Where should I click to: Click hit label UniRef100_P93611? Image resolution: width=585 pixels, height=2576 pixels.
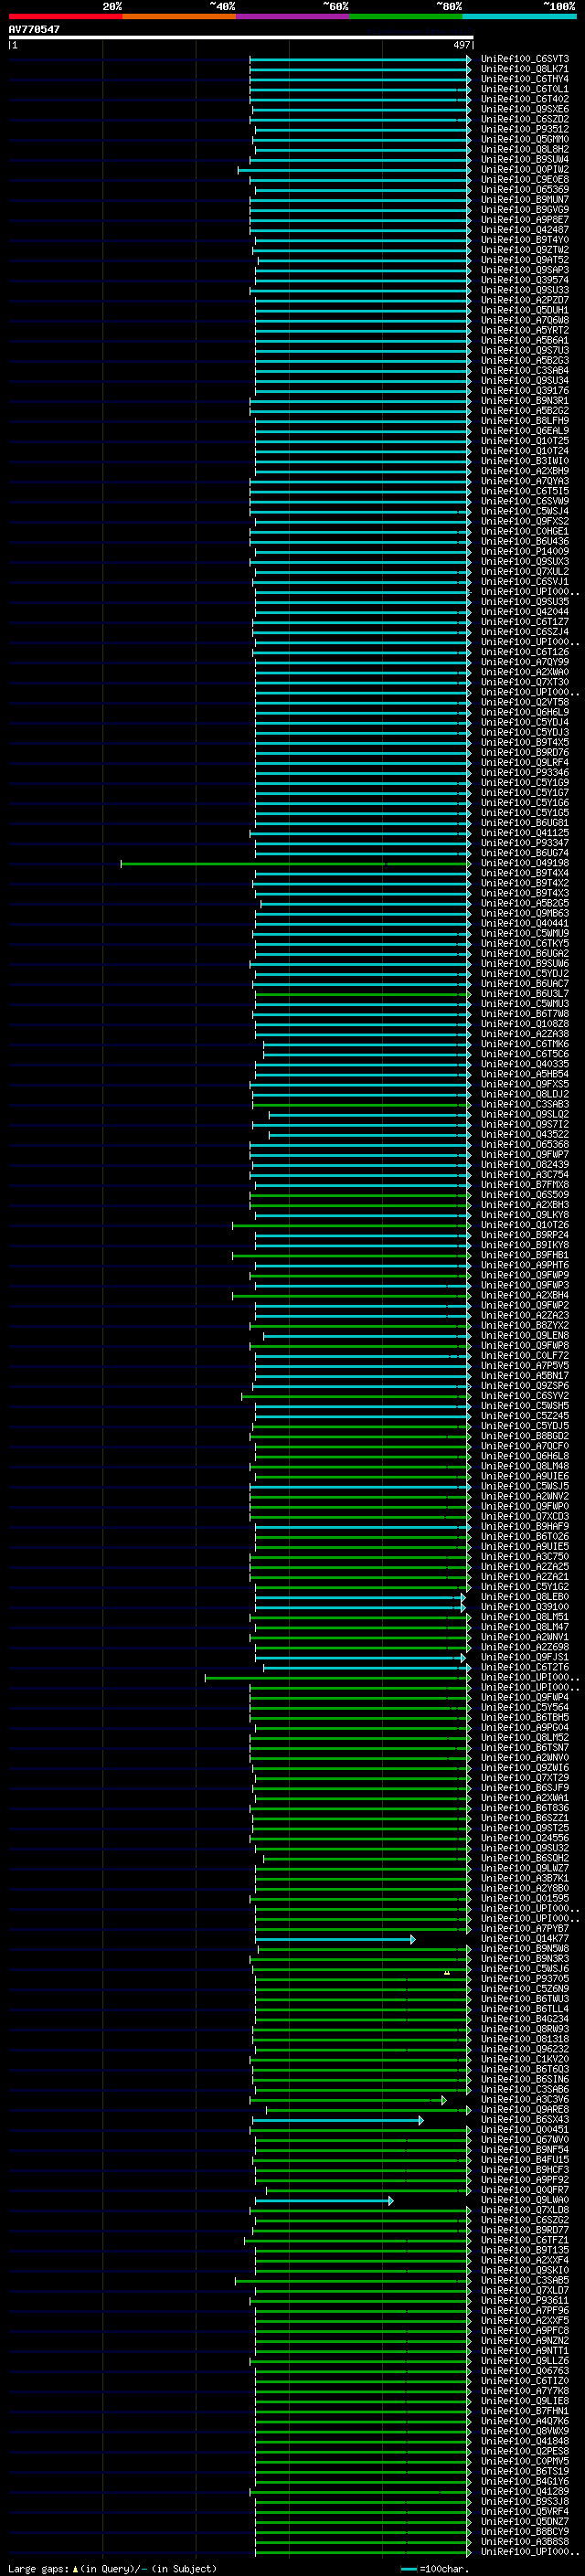(x=525, y=2301)
